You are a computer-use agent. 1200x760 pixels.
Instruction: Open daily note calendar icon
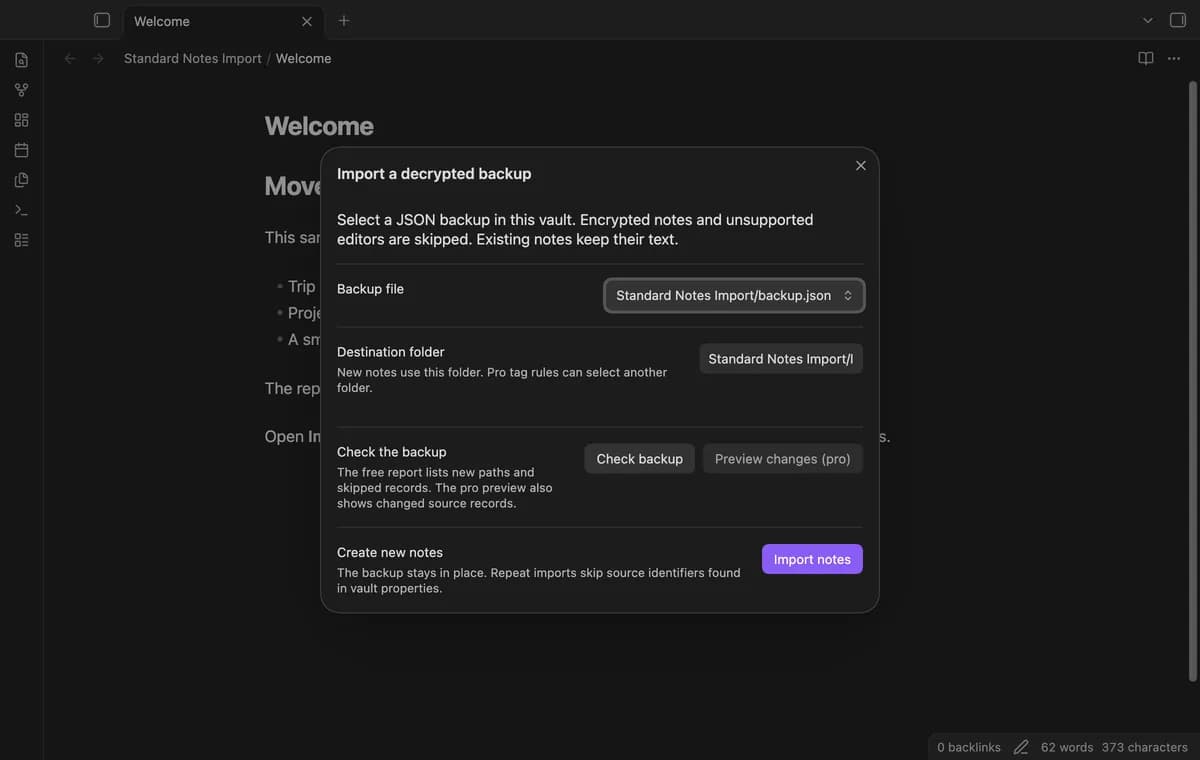point(21,150)
